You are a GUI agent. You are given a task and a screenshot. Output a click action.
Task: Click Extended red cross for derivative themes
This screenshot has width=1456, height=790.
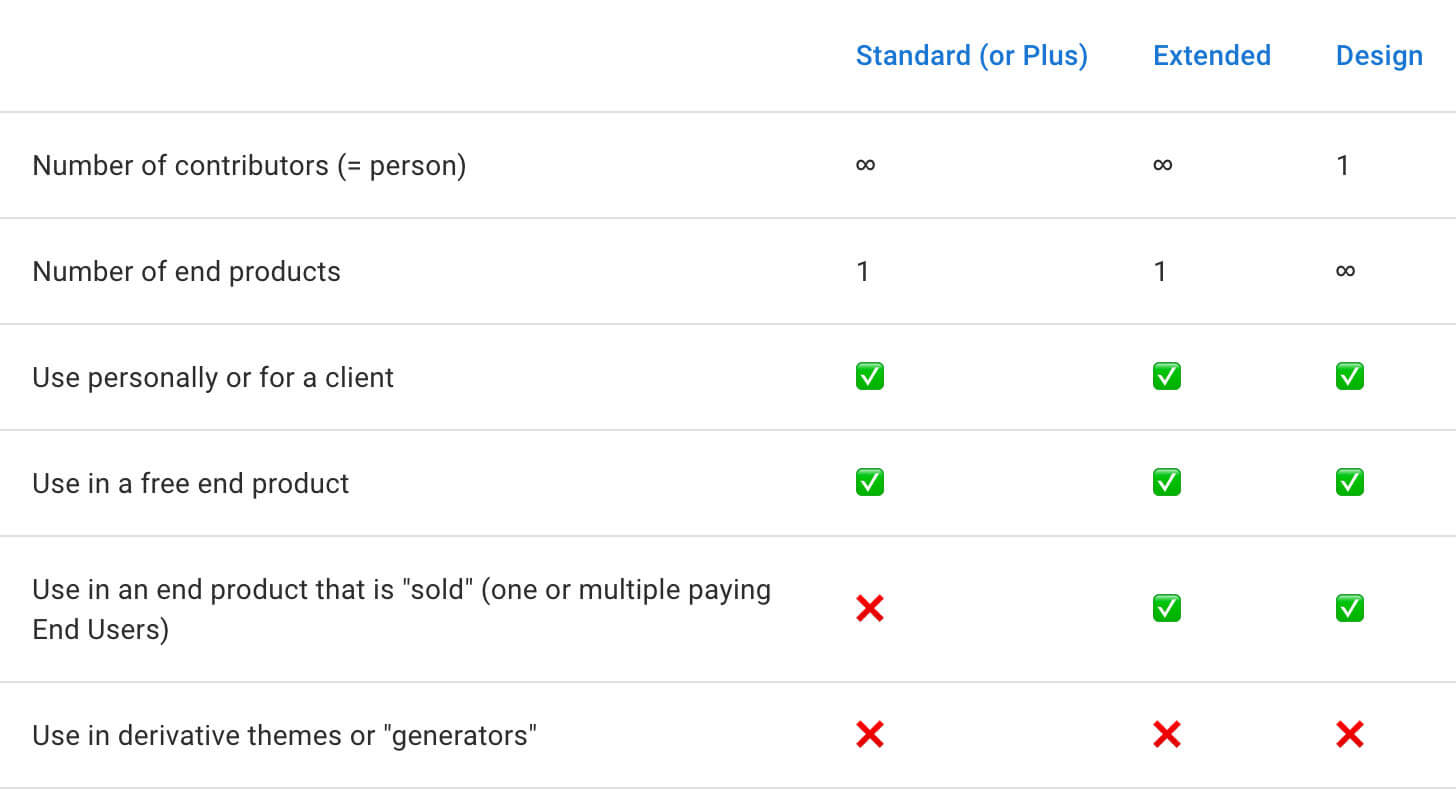1167,736
